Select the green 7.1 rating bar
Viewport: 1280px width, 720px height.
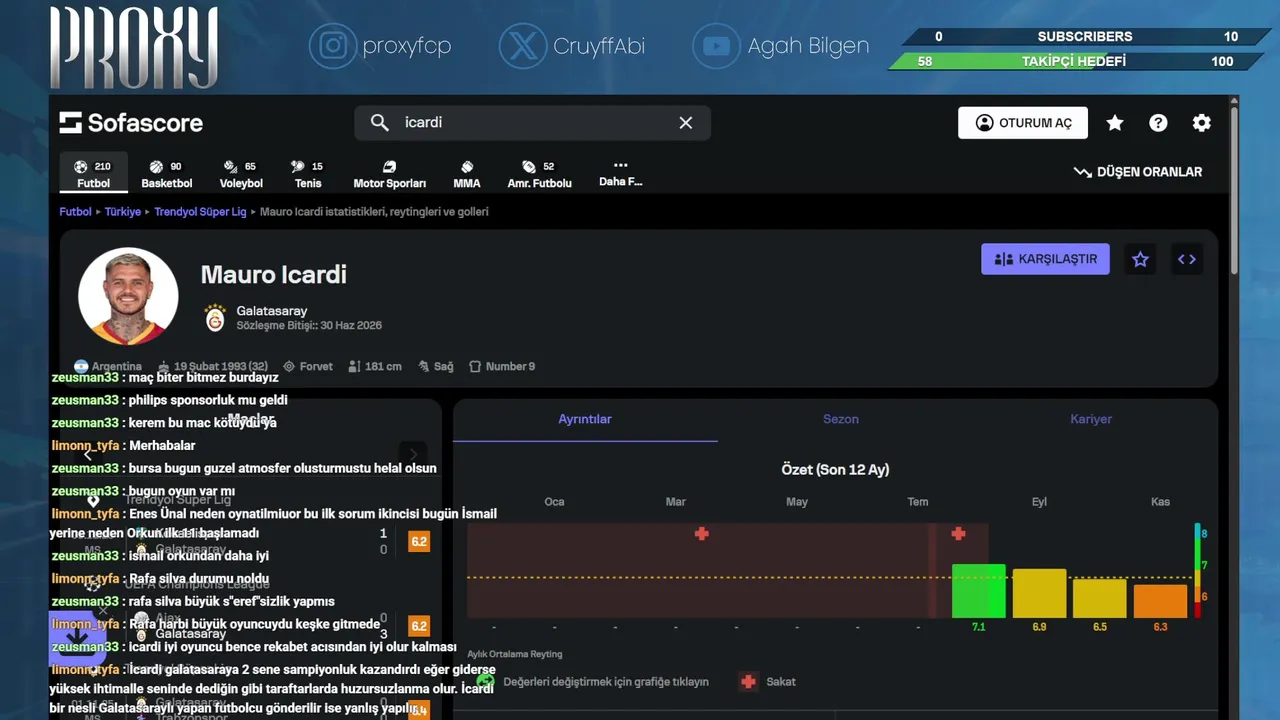tap(979, 591)
